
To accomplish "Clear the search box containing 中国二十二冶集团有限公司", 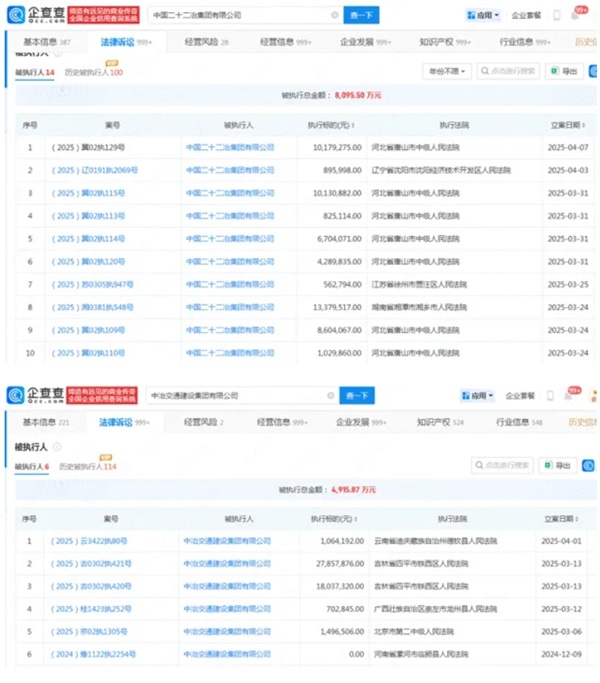I will 333,16.
